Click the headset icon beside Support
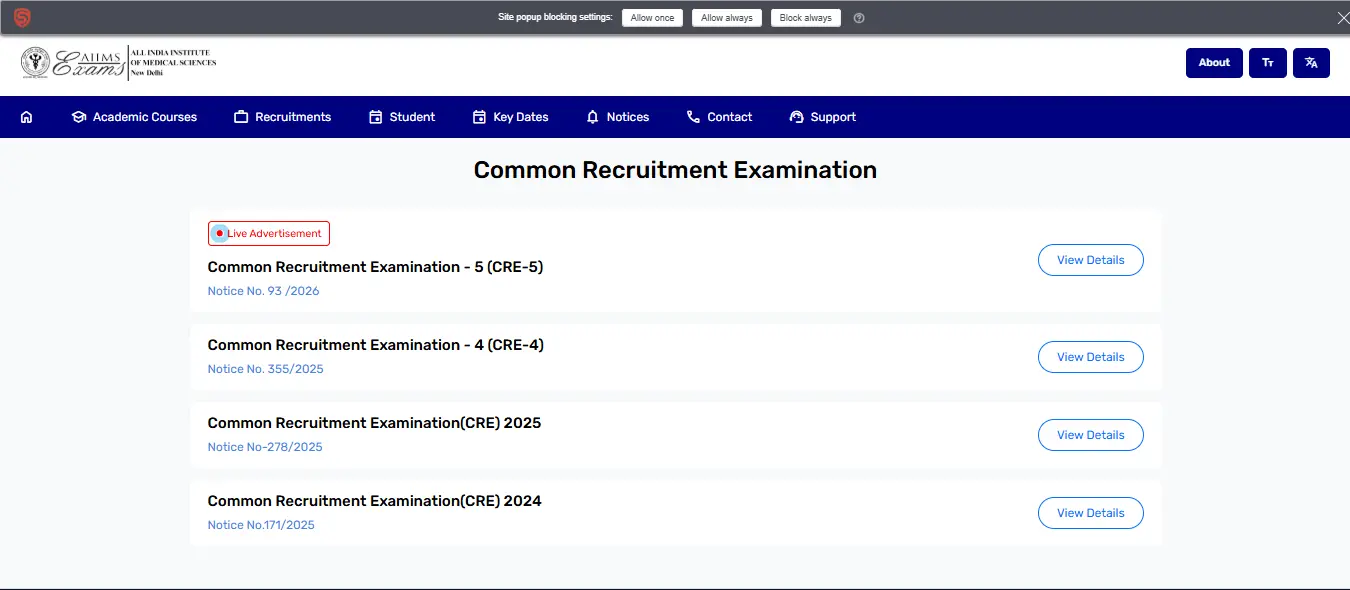Viewport: 1350px width, 590px height. pyautogui.click(x=797, y=117)
